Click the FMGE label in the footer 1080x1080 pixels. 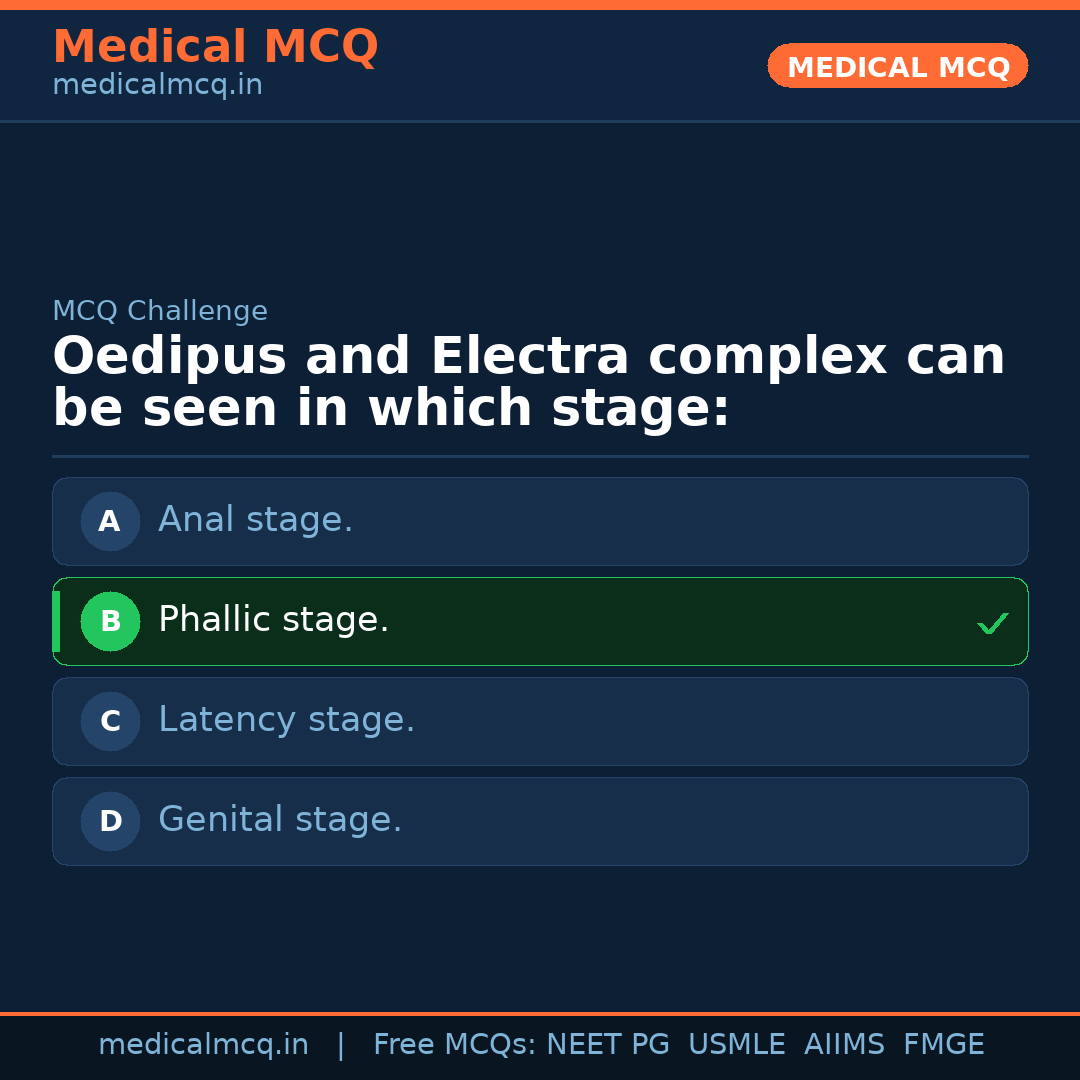(x=943, y=1043)
